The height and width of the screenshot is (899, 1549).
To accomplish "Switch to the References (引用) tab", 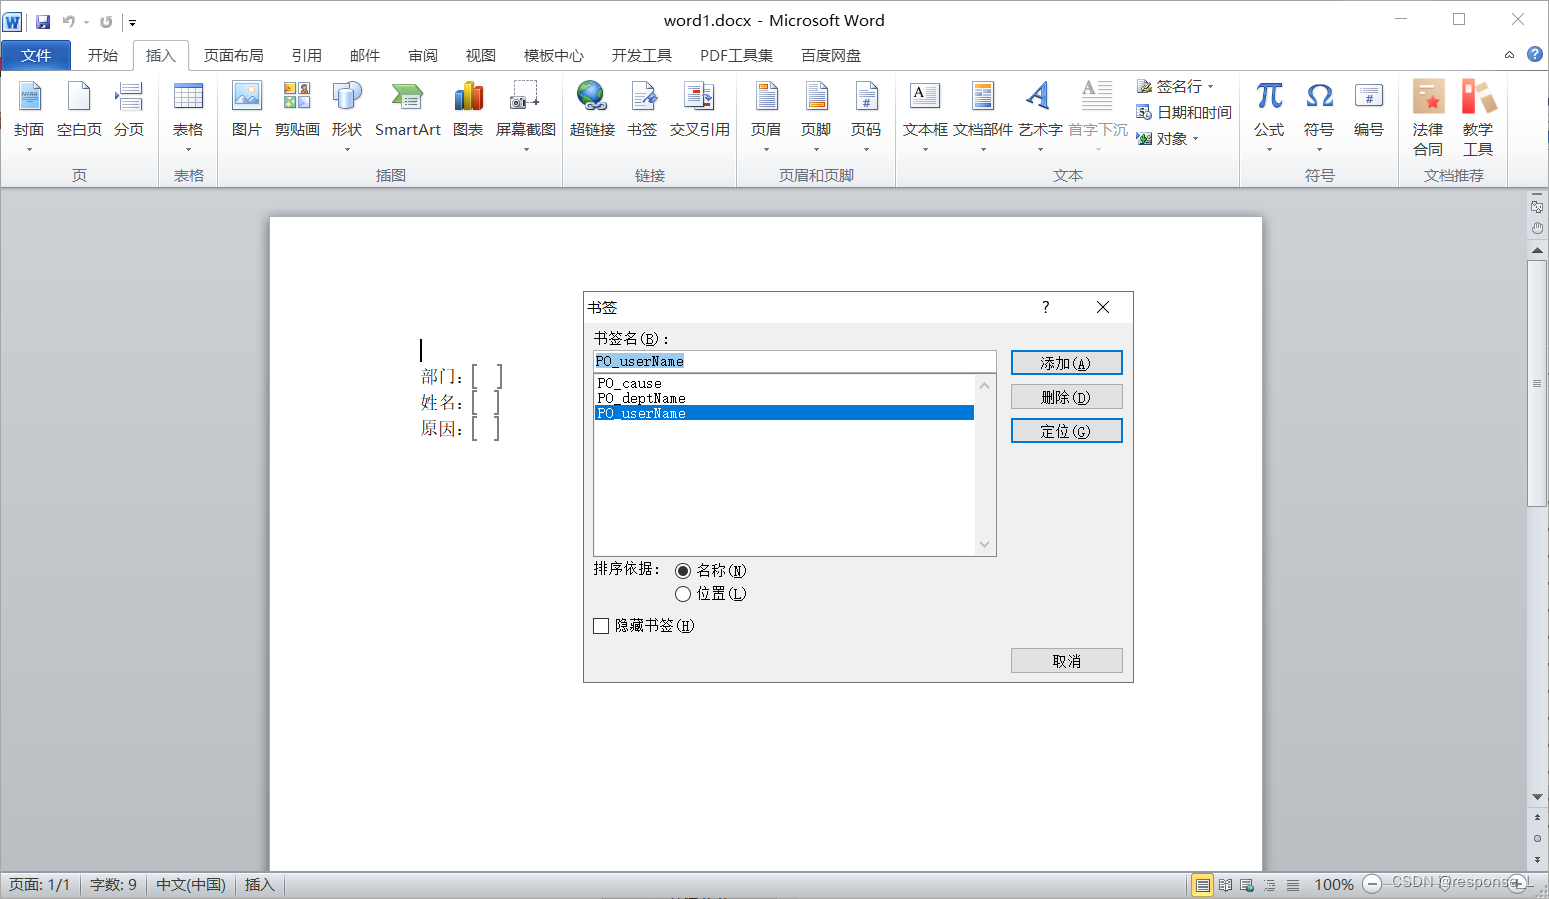I will tap(307, 55).
